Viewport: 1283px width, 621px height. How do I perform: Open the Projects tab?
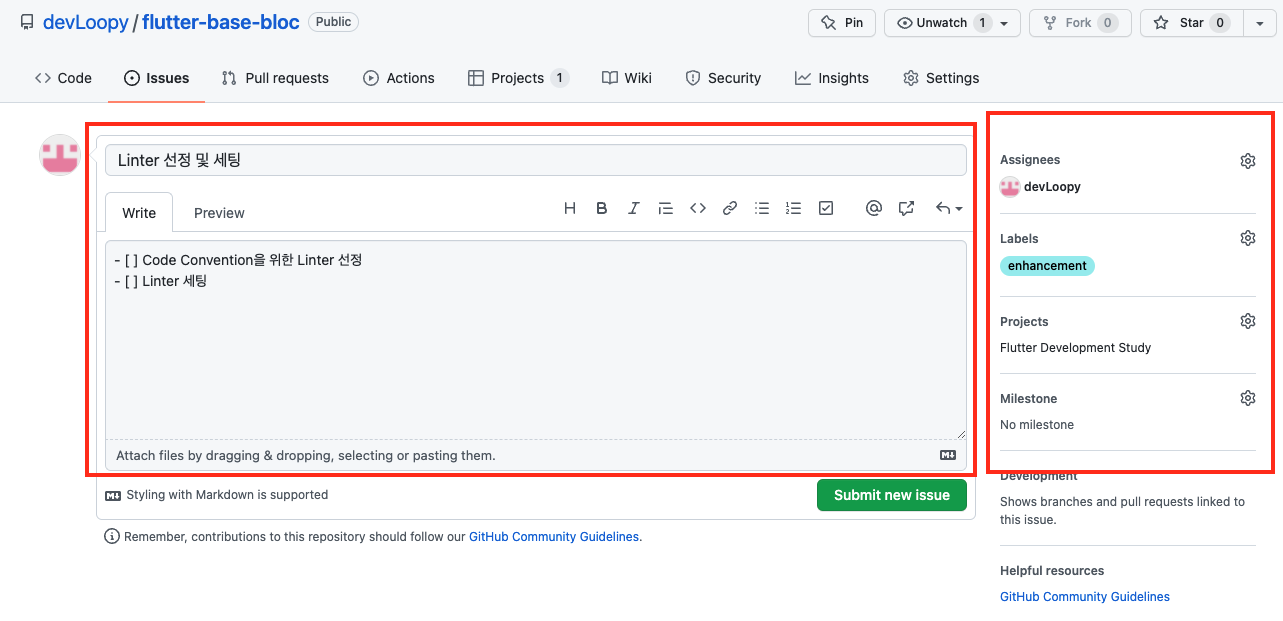coord(518,78)
